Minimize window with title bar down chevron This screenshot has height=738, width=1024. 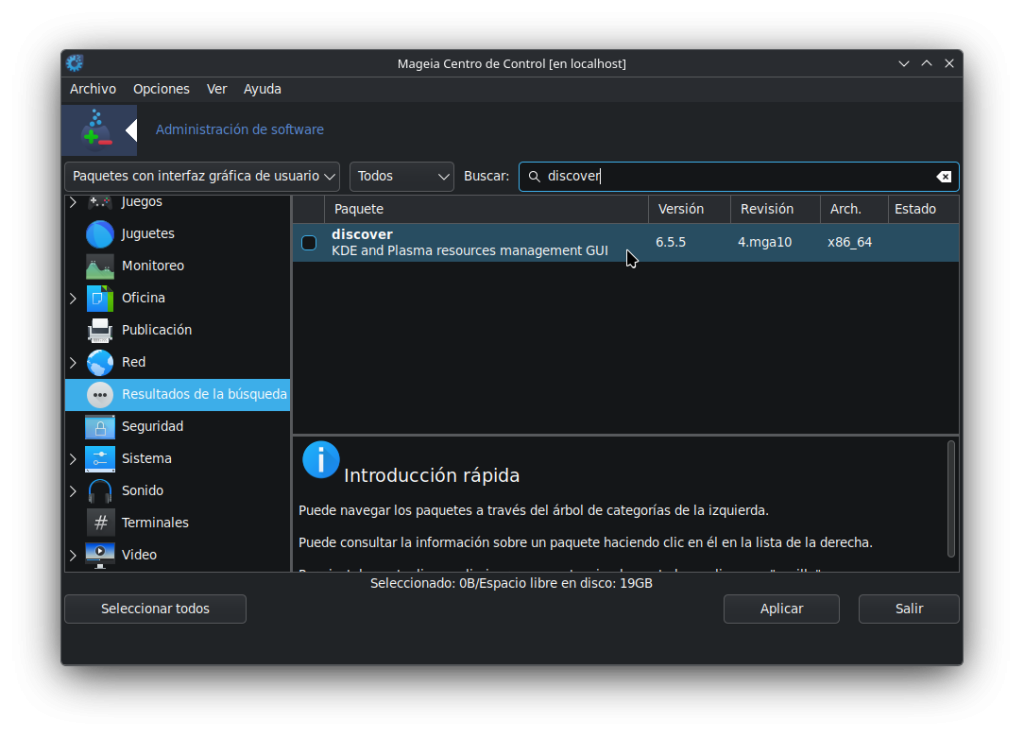coord(903,63)
